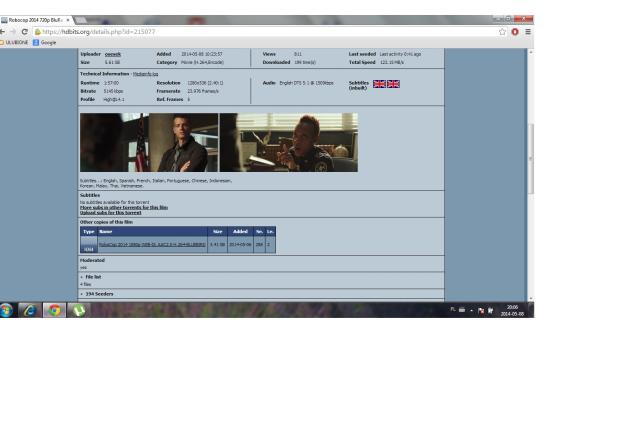
Task: Click the keyboard tray icon
Action: (462, 310)
